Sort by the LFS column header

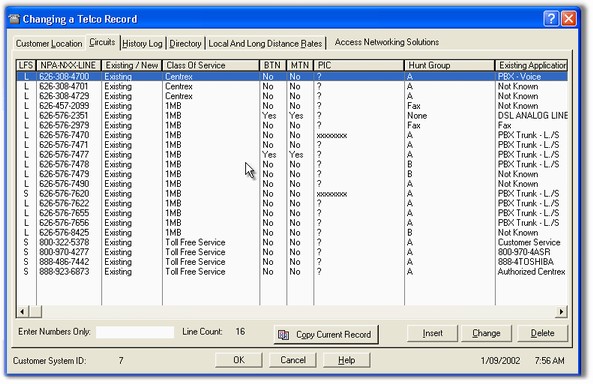[x=26, y=65]
